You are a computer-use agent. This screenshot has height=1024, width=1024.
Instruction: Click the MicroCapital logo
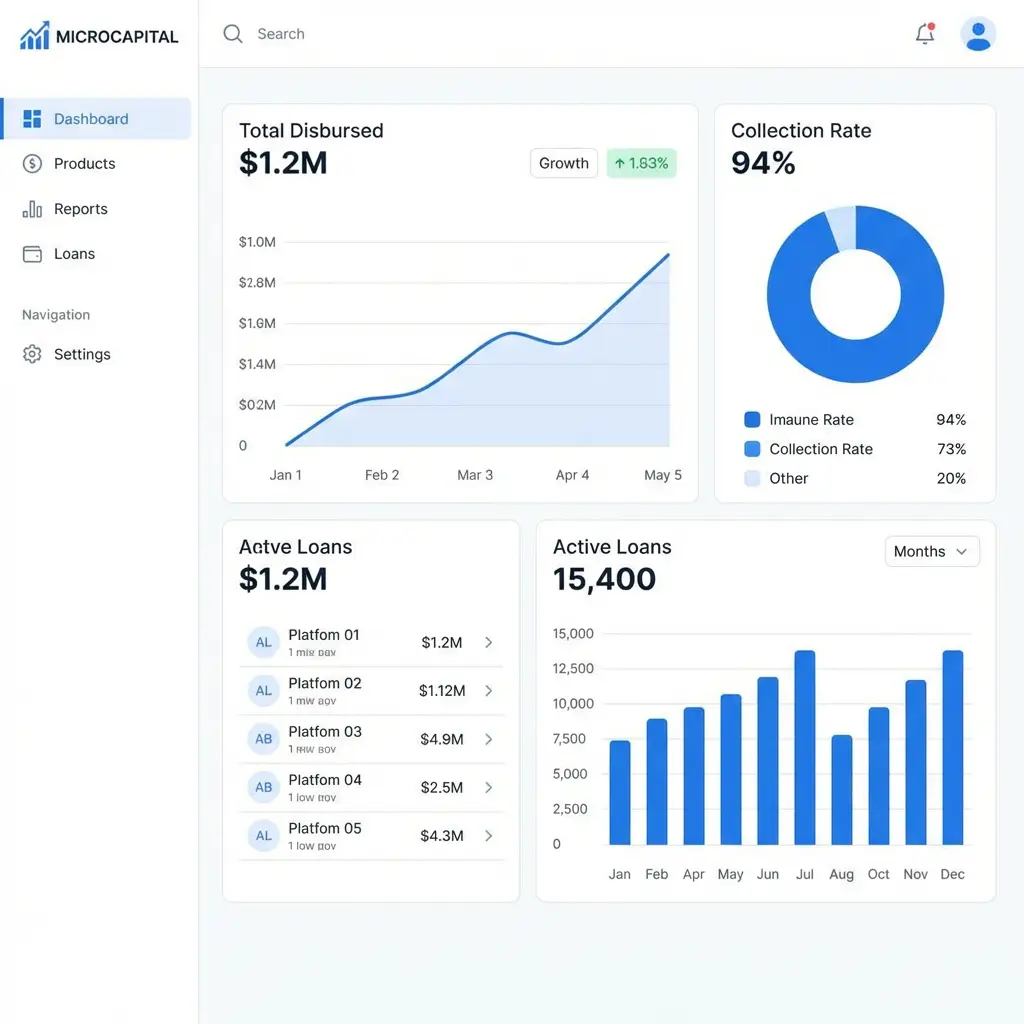click(x=98, y=35)
